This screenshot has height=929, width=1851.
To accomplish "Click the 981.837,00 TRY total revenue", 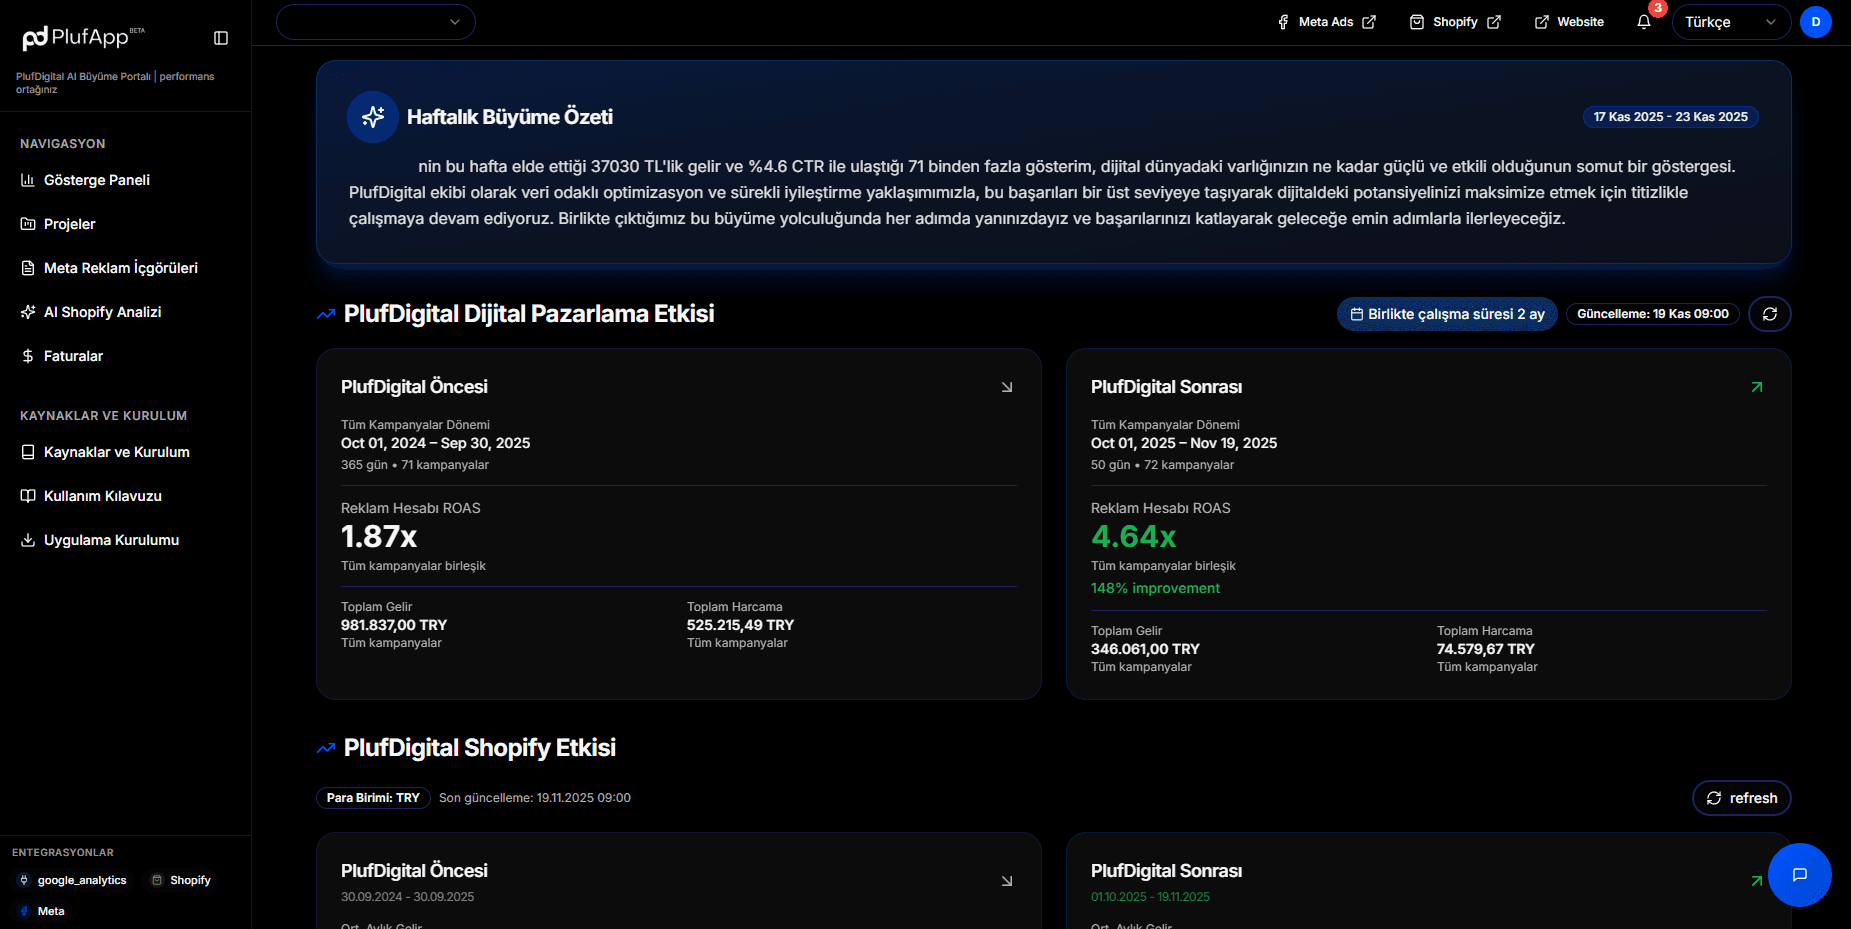I will click(394, 625).
